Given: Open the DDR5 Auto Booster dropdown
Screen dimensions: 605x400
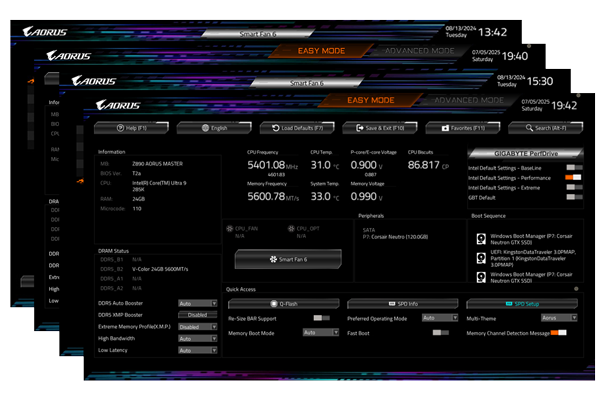Looking at the screenshot, I should coord(198,304).
